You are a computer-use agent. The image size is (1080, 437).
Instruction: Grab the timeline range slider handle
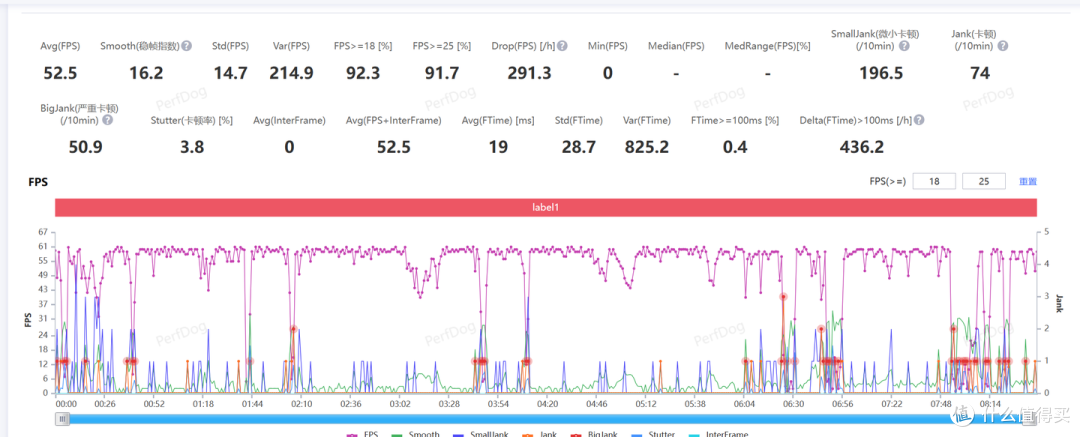pos(63,418)
